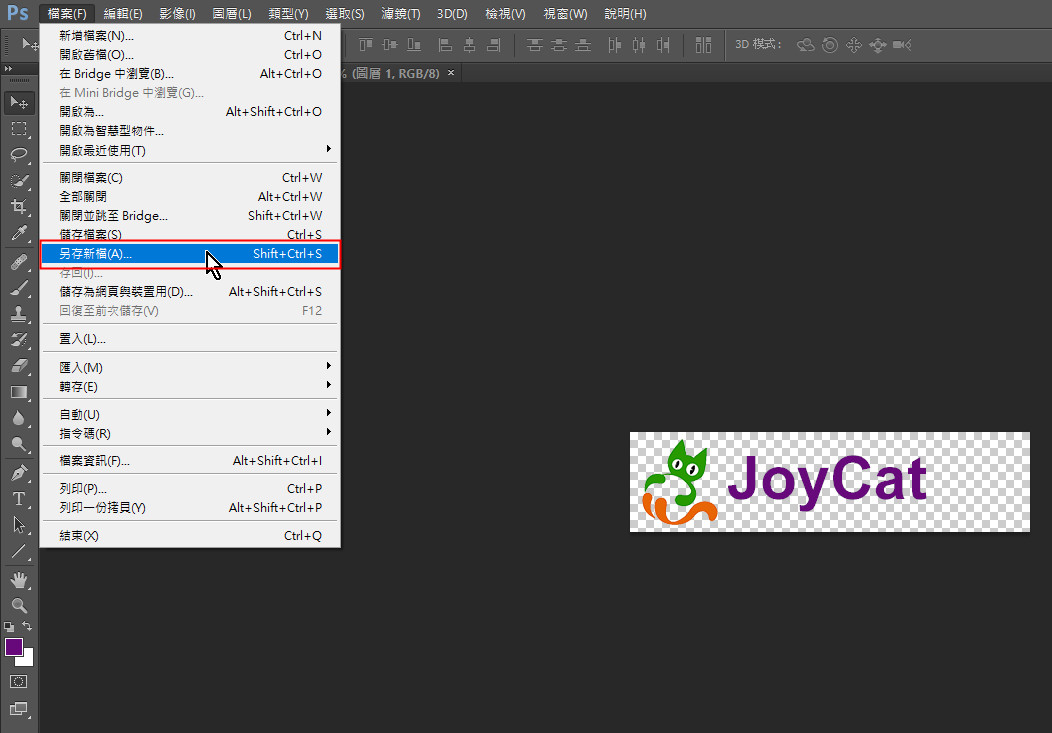1052x733 pixels.
Task: Open the 視窗(W) menu
Action: [565, 13]
